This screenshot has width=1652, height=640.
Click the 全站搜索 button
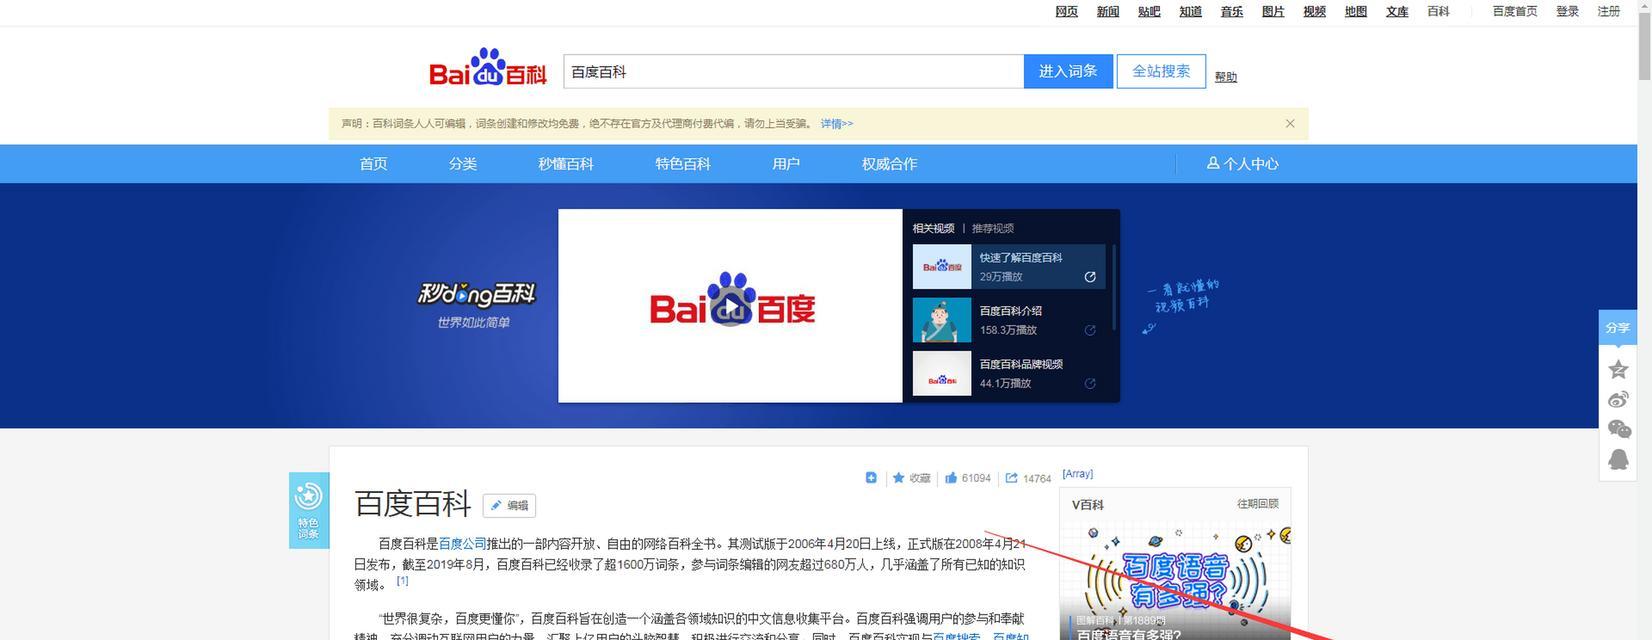pyautogui.click(x=1161, y=72)
